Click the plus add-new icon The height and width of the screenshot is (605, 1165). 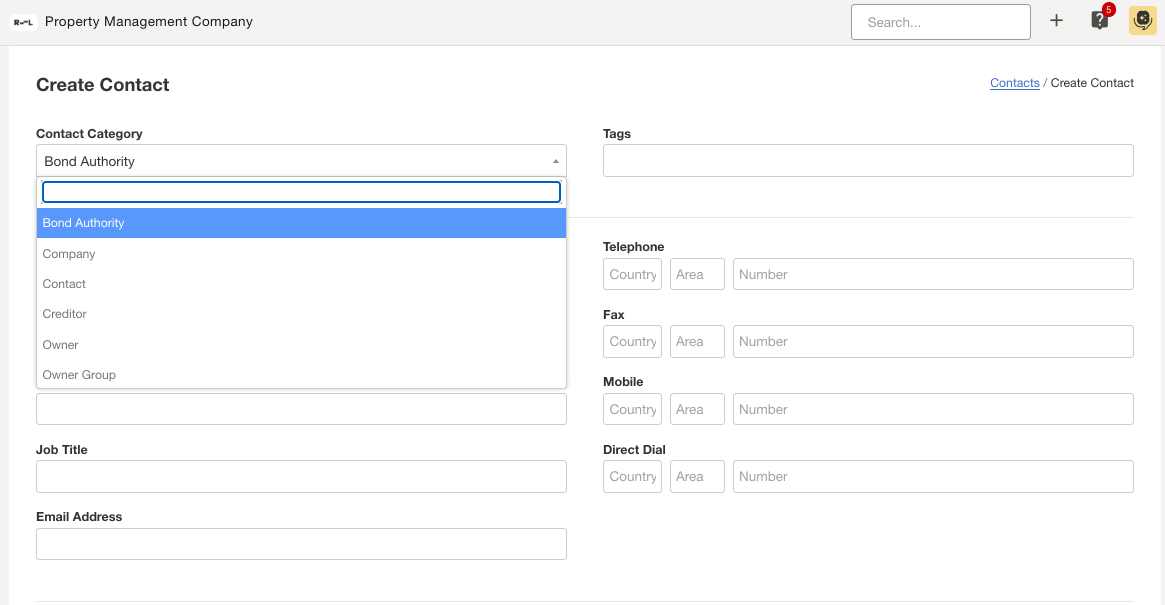point(1056,21)
